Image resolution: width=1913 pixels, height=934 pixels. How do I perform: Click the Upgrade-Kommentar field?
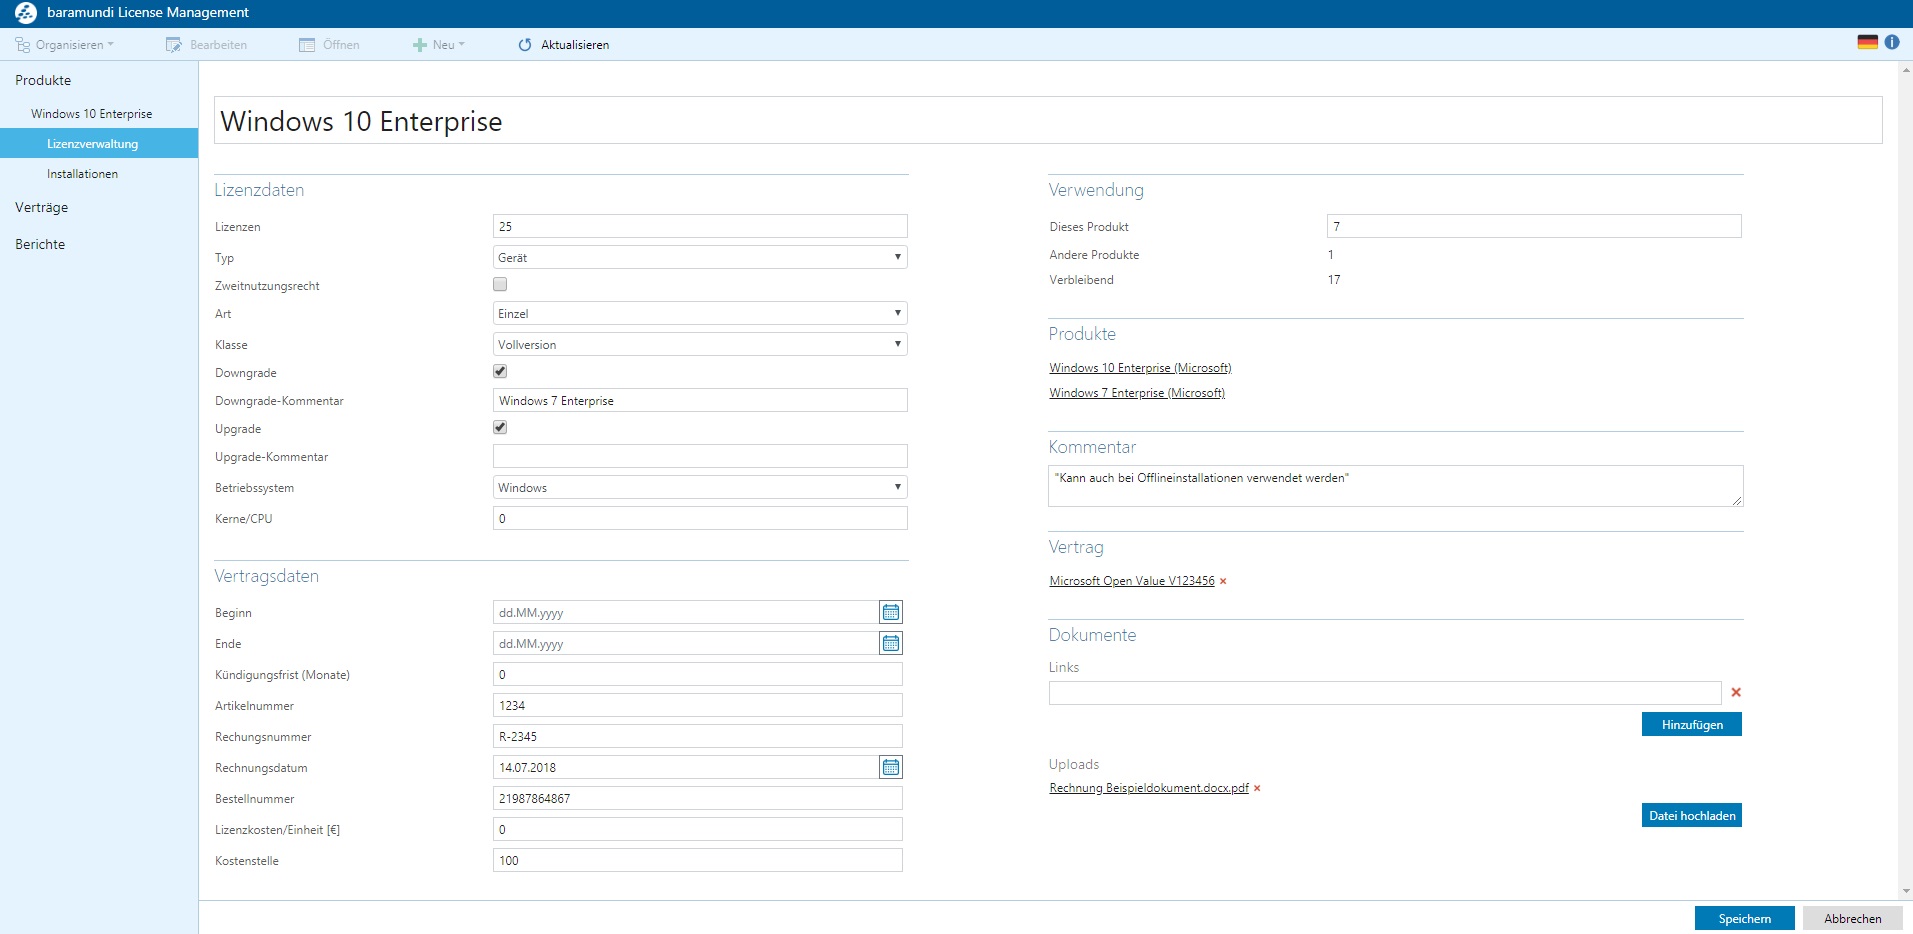point(700,456)
